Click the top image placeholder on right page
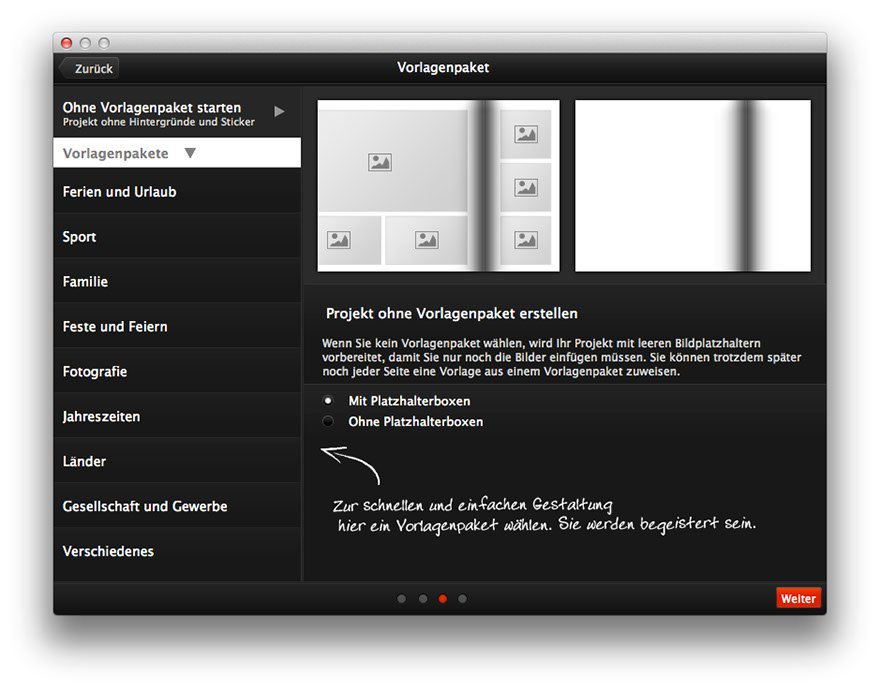Image resolution: width=880 pixels, height=689 pixels. [526, 134]
